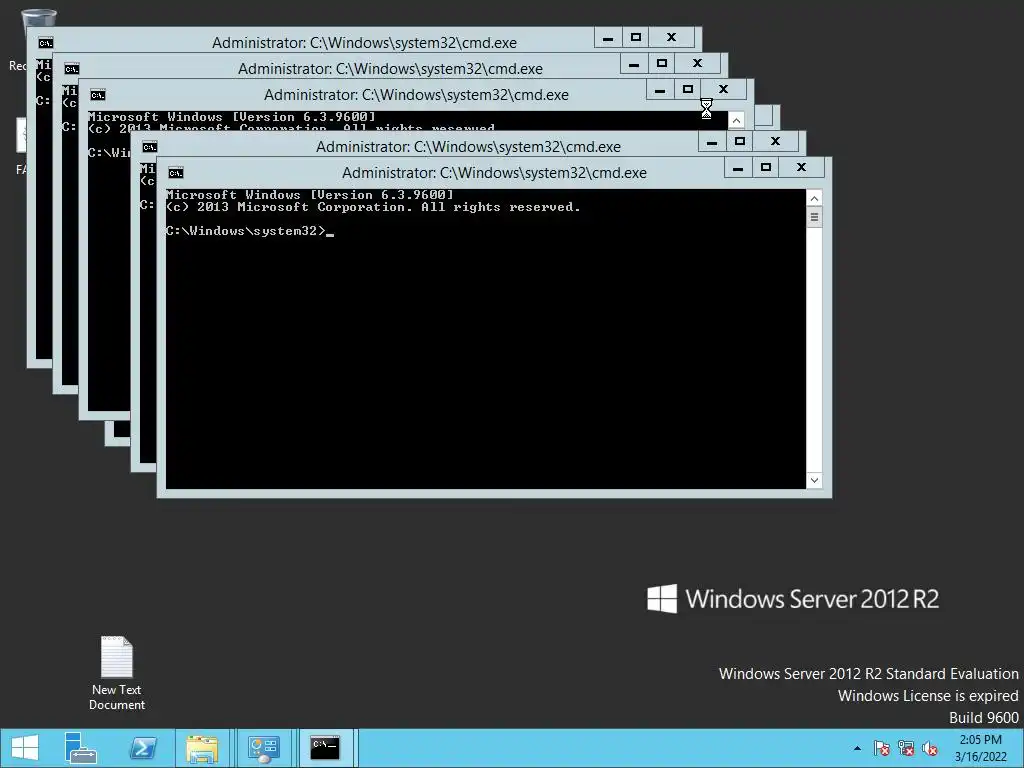Open the Start menu button

(x=25, y=748)
